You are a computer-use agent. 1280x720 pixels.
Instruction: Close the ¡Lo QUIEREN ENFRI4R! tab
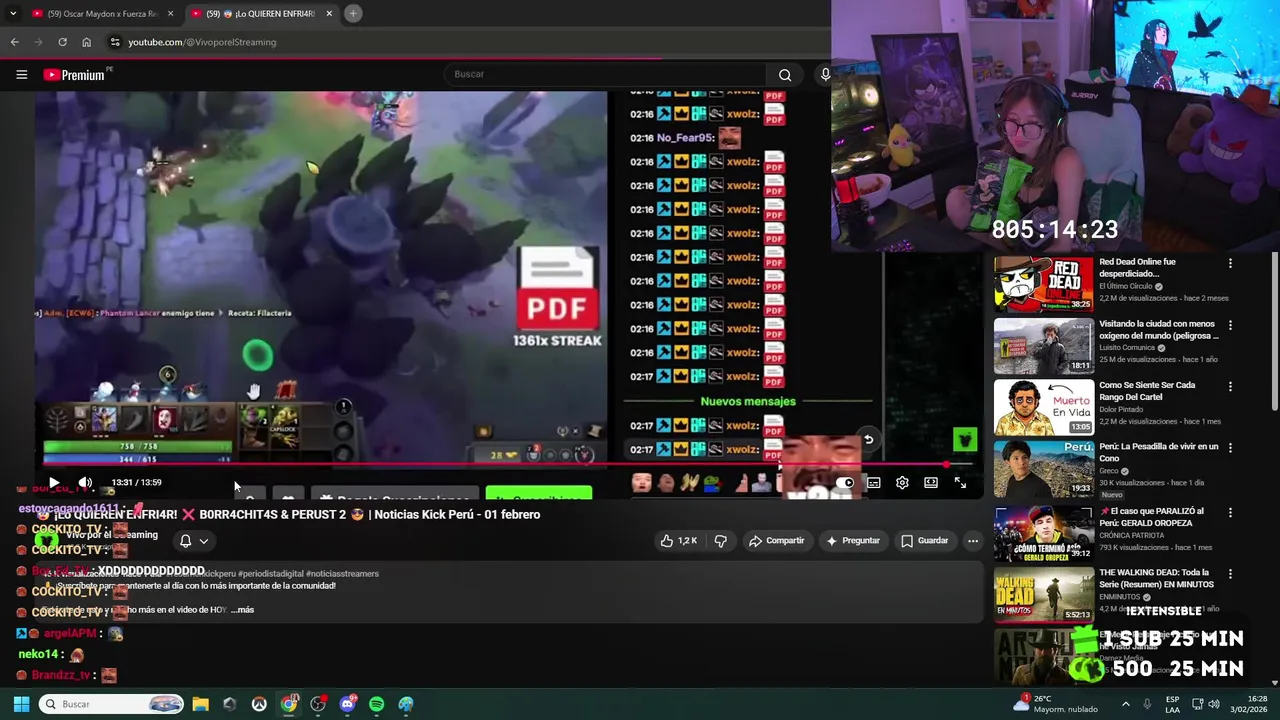(327, 13)
